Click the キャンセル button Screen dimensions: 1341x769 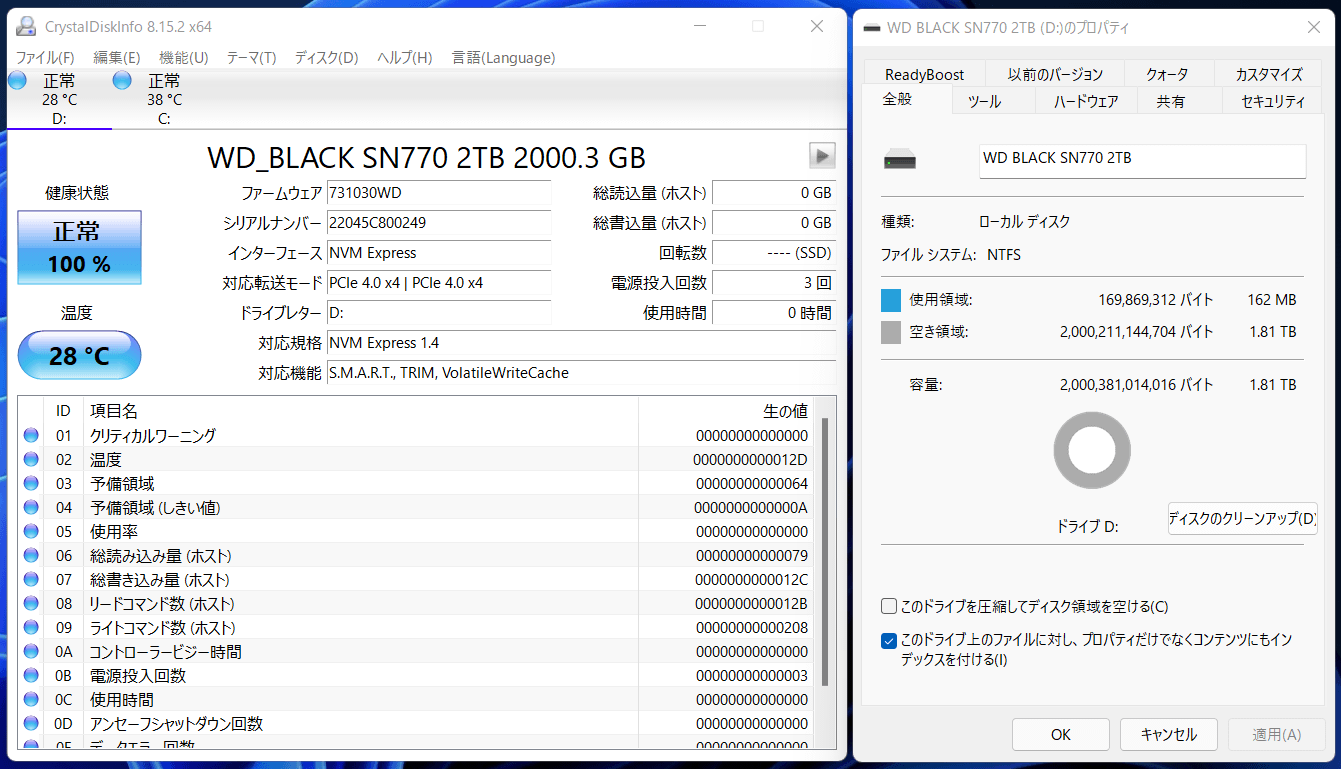tap(1169, 734)
